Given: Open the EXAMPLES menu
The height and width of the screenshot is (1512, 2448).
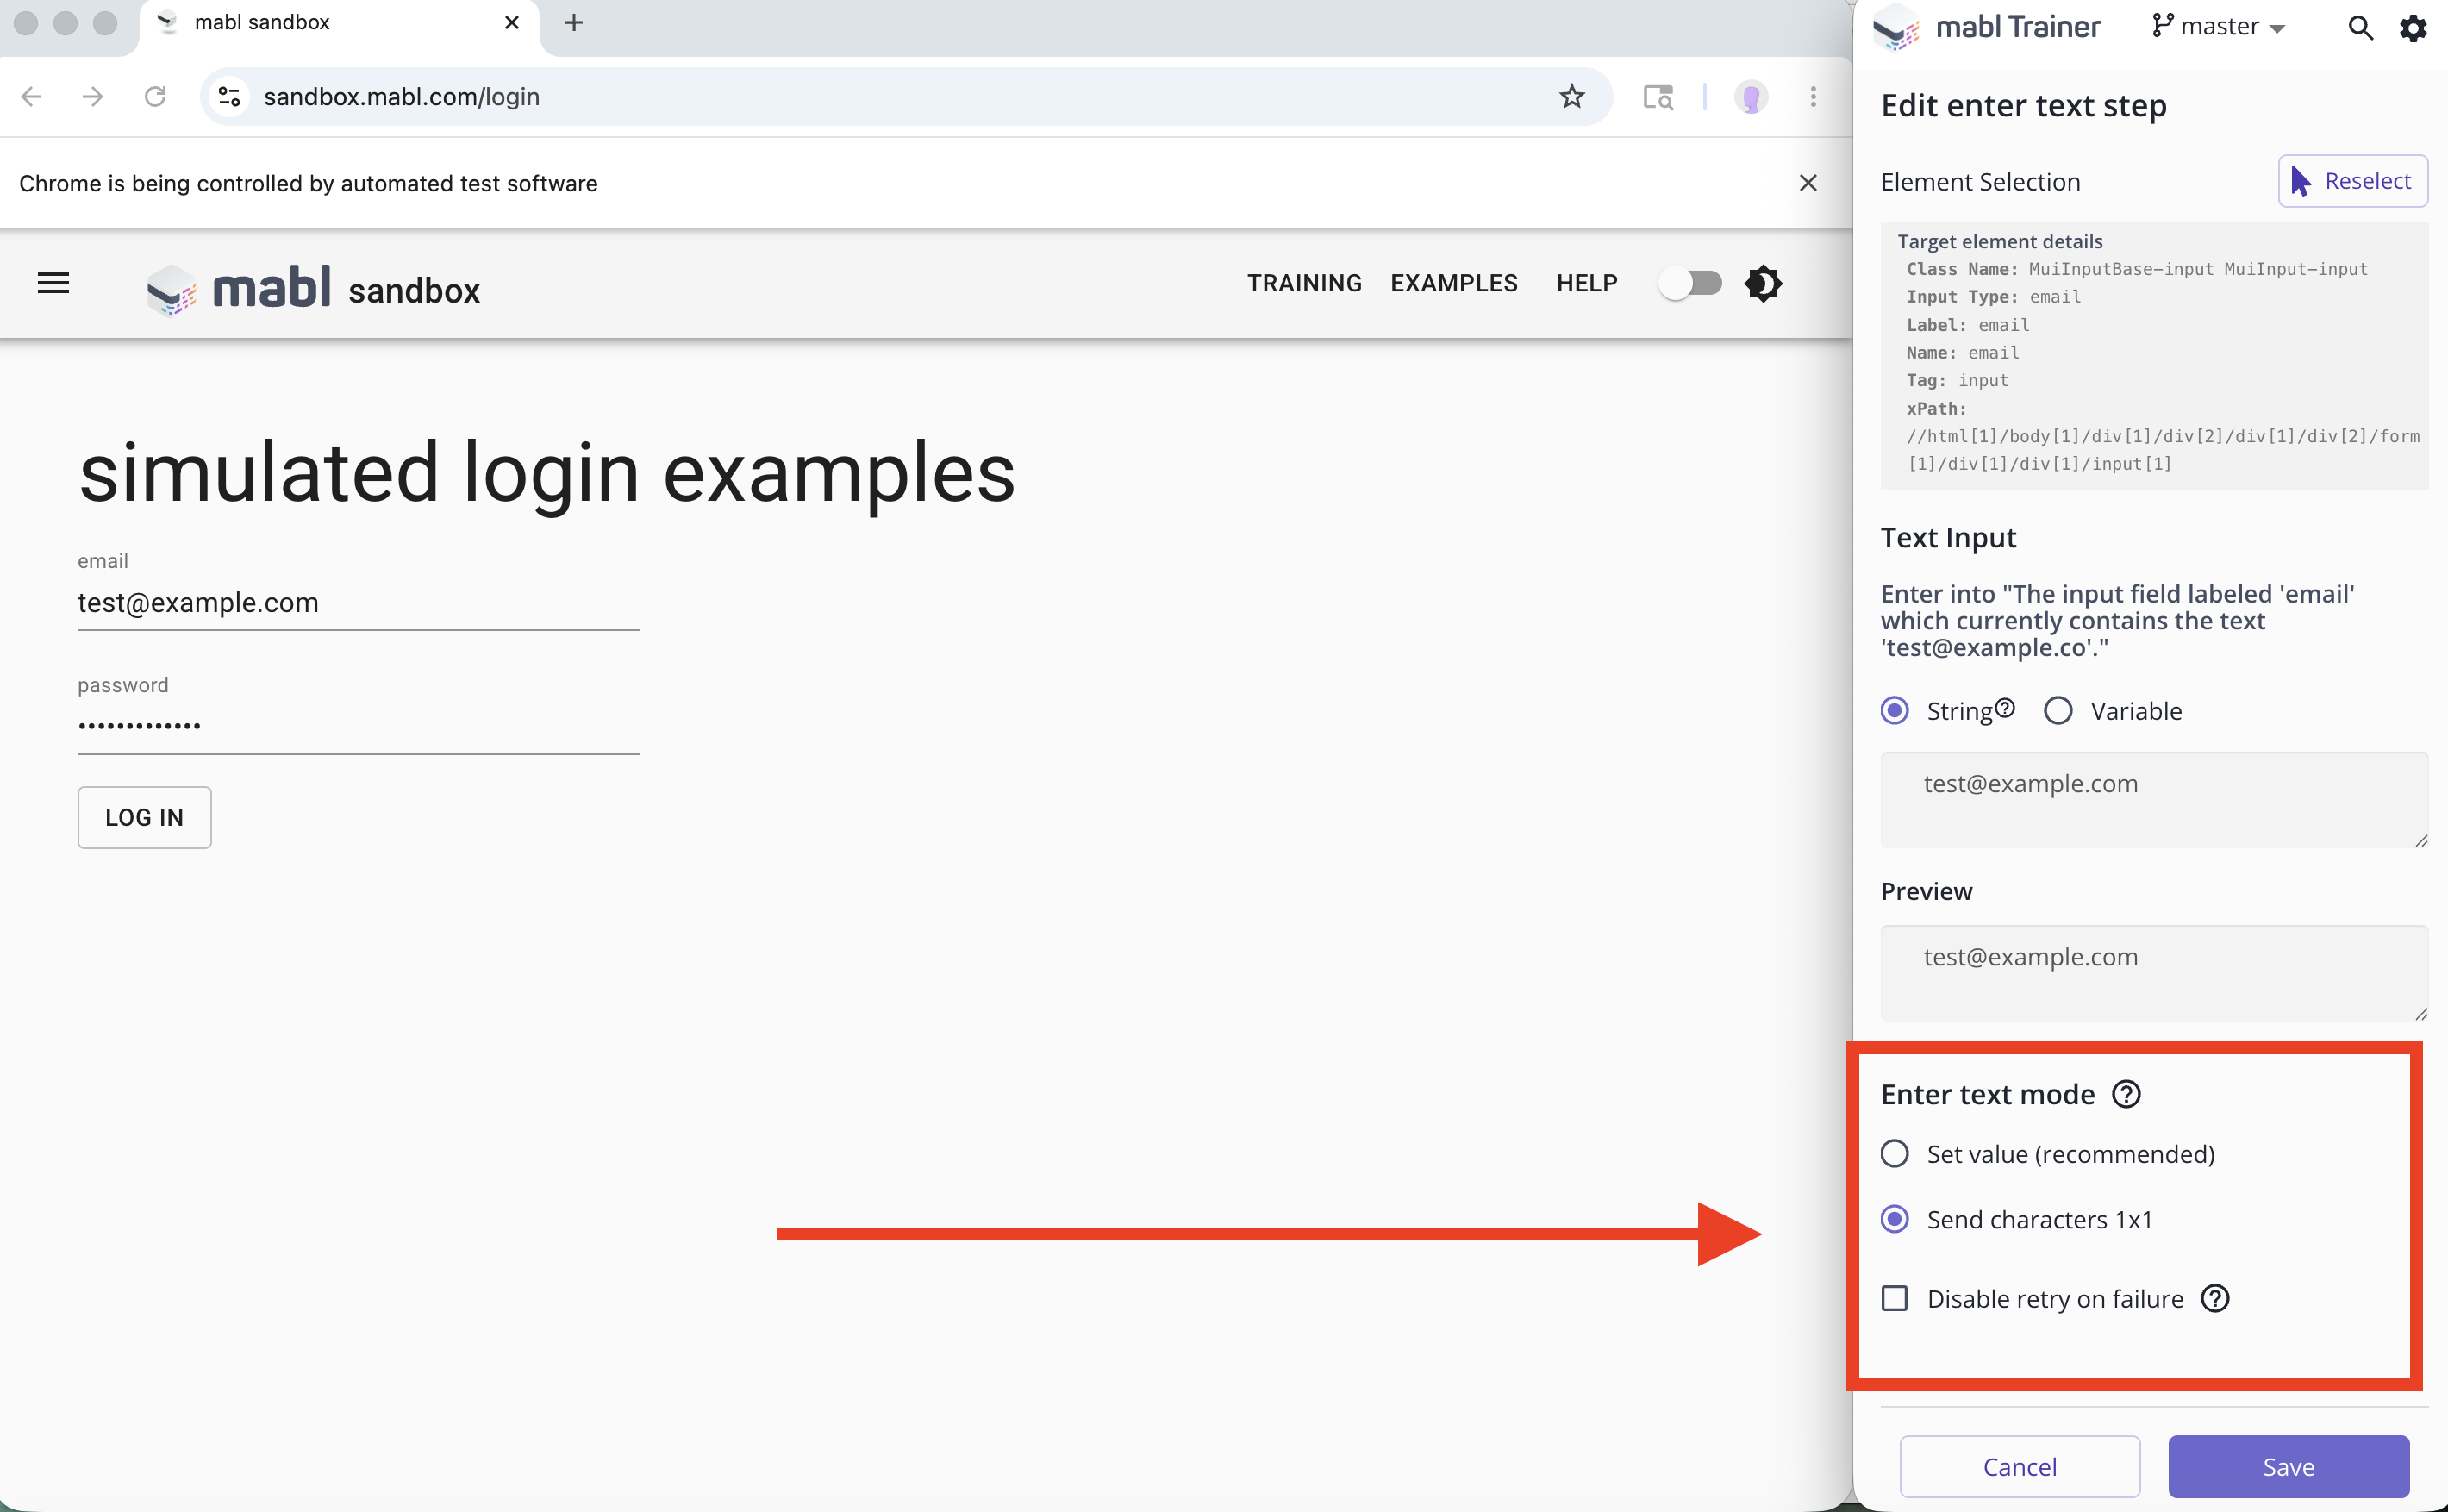Looking at the screenshot, I should click(x=1454, y=283).
